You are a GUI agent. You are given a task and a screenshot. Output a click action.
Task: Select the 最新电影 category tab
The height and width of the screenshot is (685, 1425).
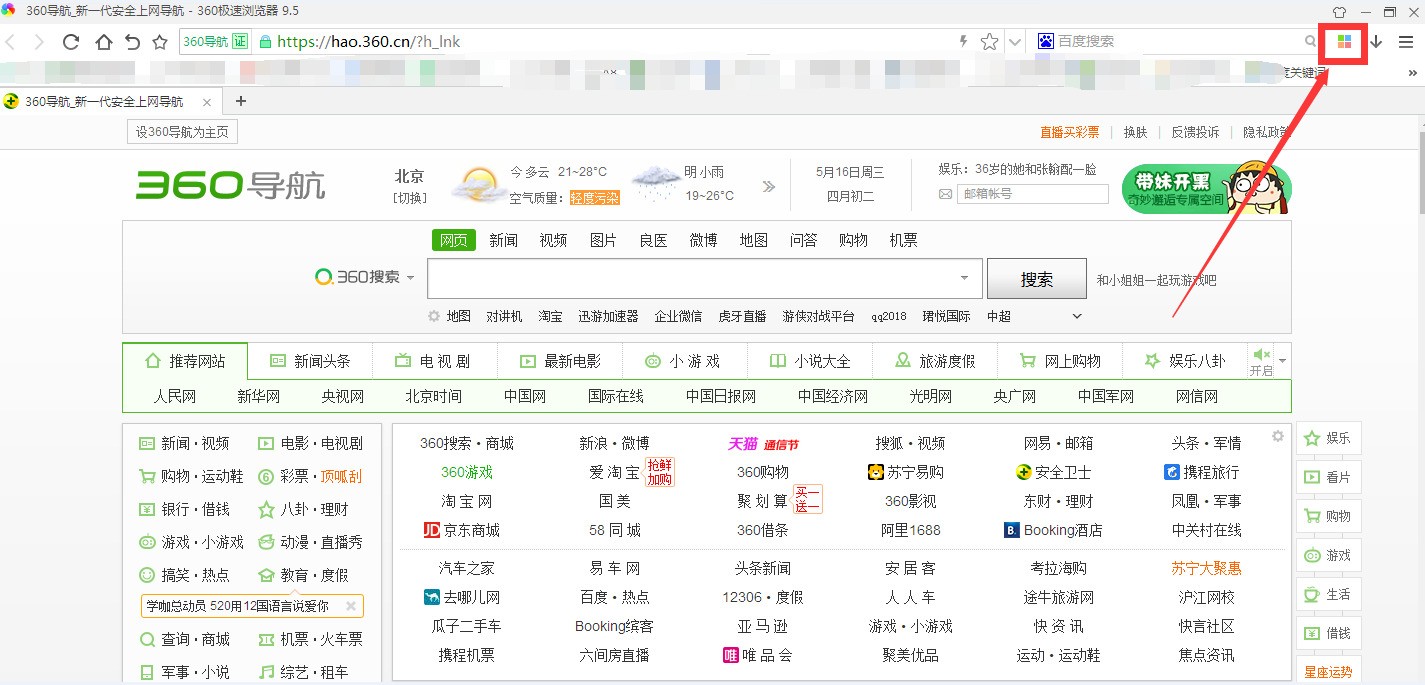pyautogui.click(x=560, y=361)
